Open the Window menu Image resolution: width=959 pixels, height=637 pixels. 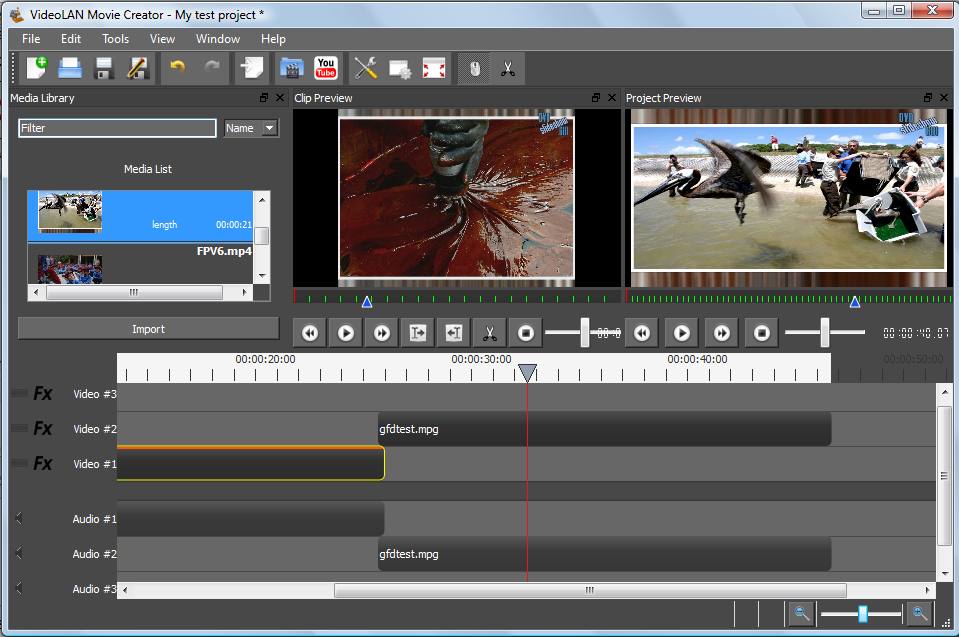coord(217,39)
